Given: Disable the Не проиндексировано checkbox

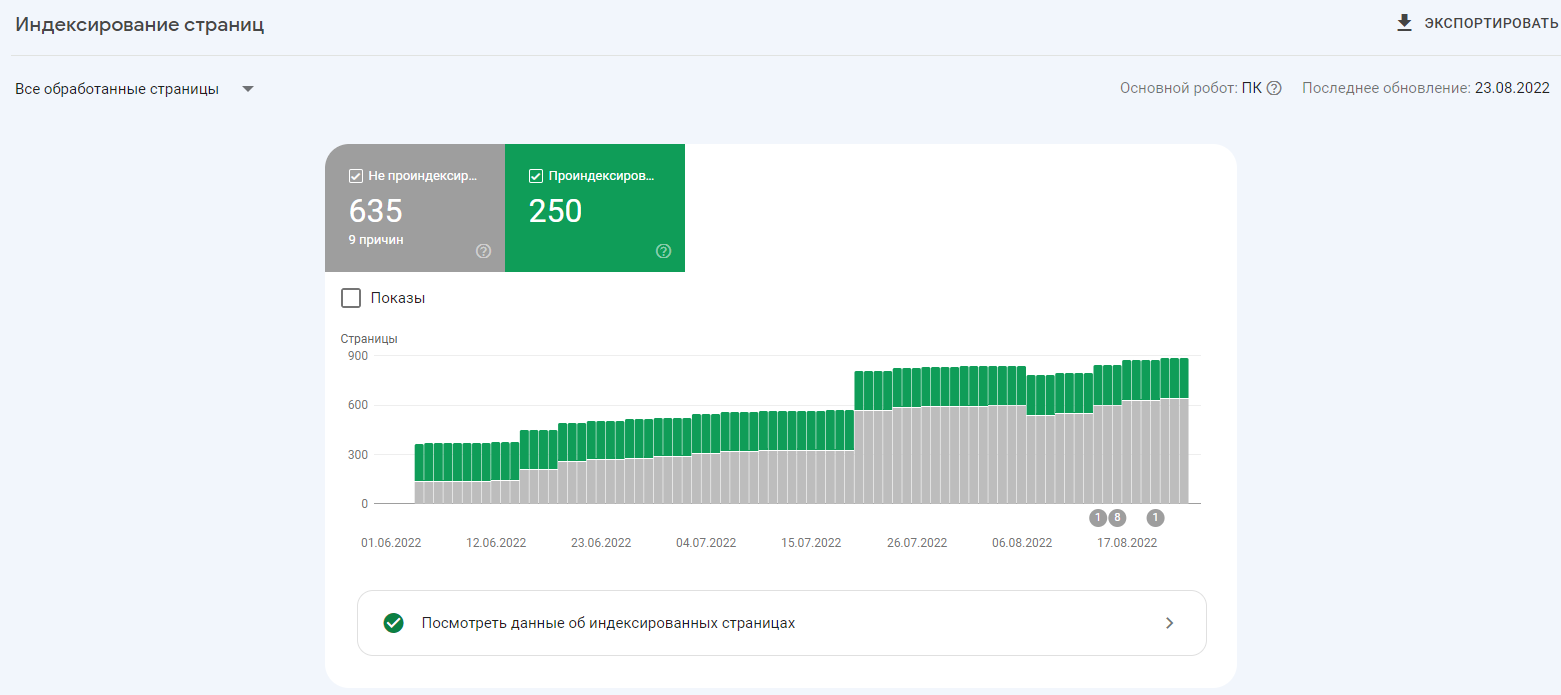Looking at the screenshot, I should click(355, 175).
